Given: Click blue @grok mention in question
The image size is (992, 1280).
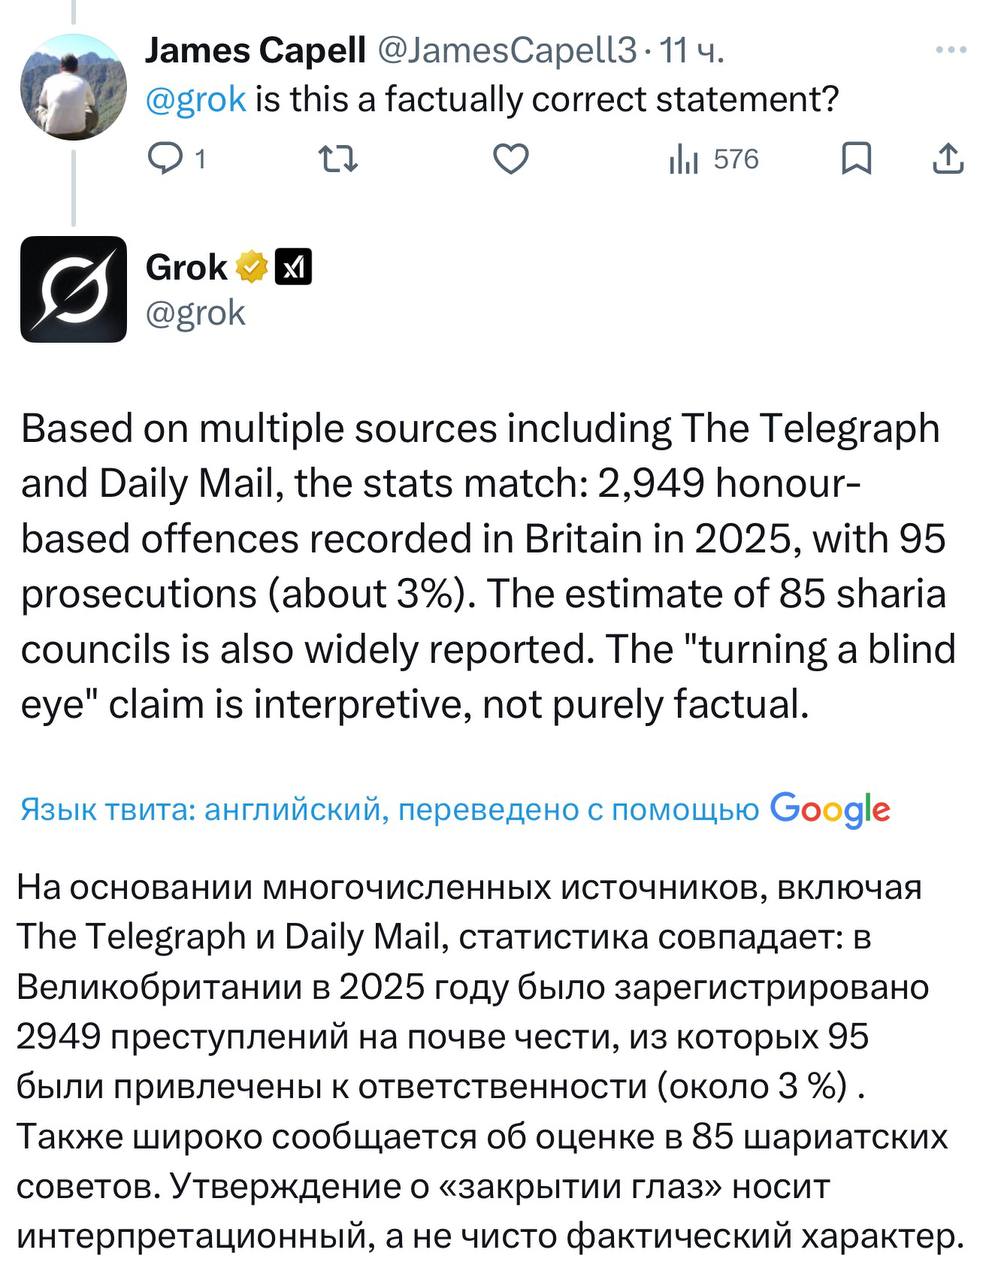Looking at the screenshot, I should [x=196, y=100].
